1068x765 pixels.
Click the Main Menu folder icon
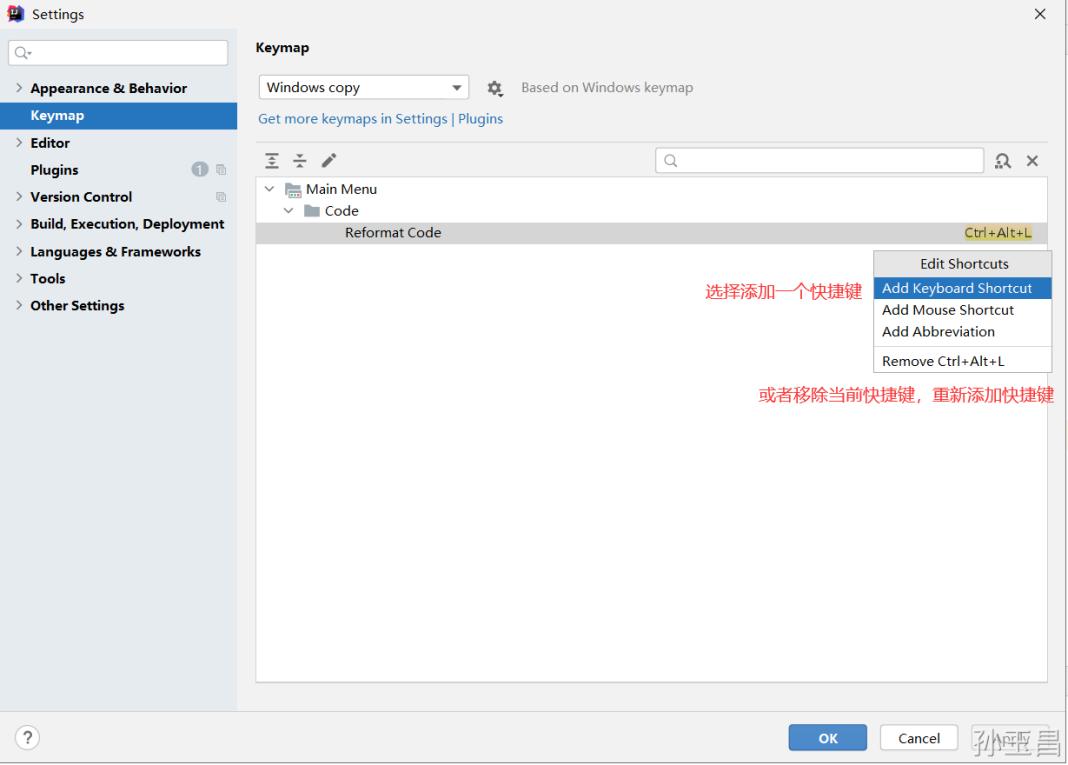point(294,189)
